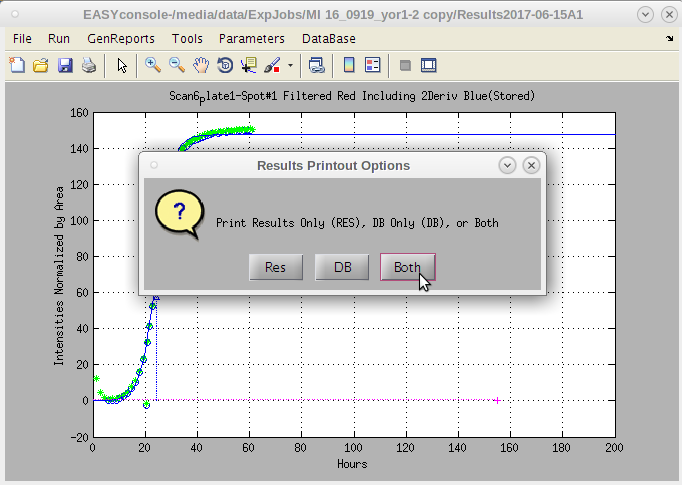Viewport: 682px width, 485px height.
Task: Activate the Zoom In magnifier tool
Action: pyautogui.click(x=153, y=65)
